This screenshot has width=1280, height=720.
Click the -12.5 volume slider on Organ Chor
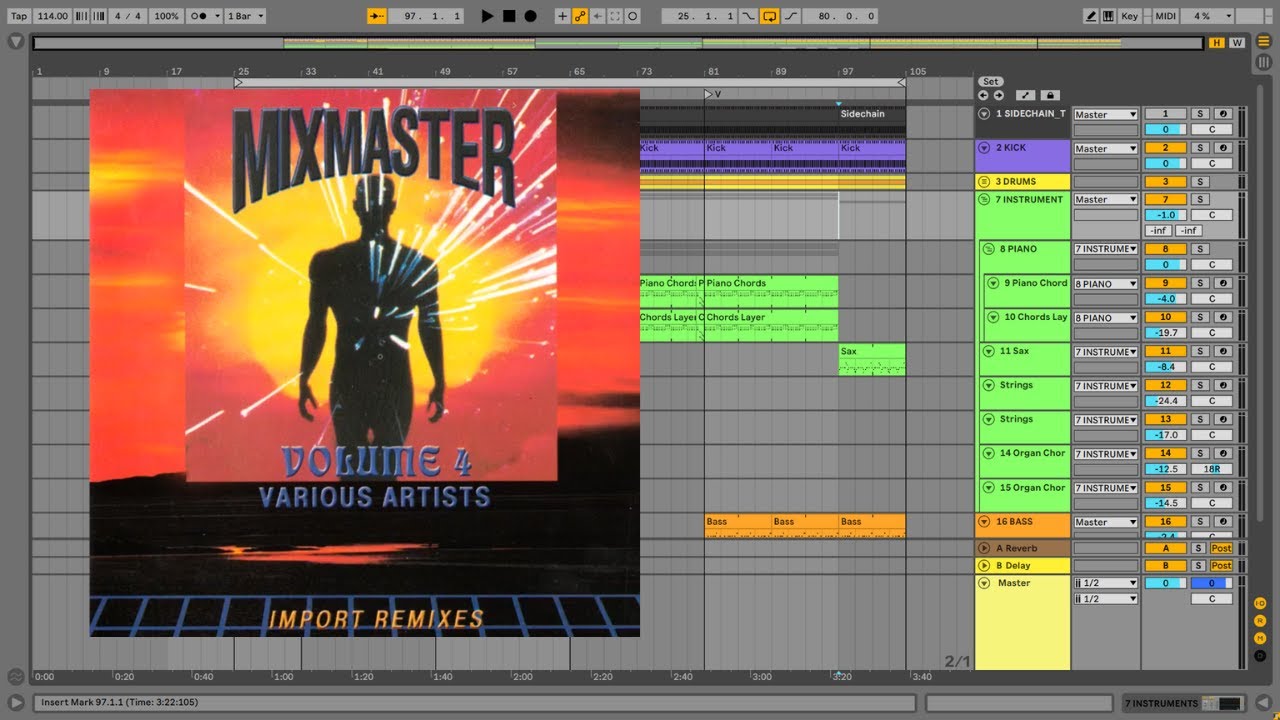(x=1165, y=469)
